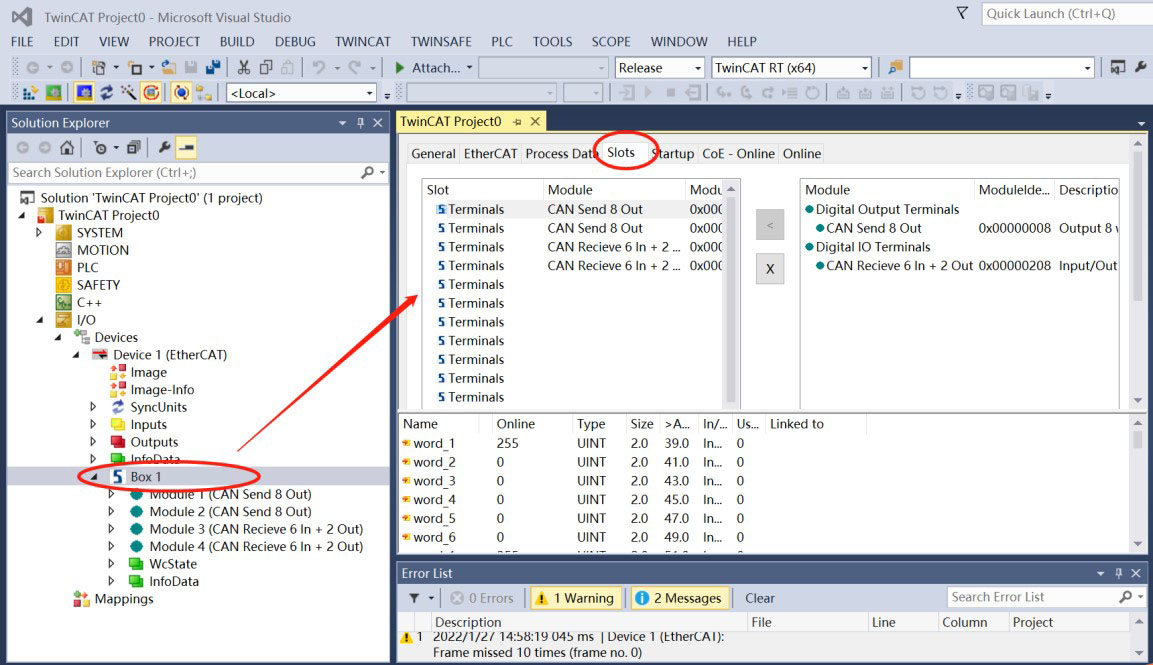Click the Cut scissors icon
Screen dimensions: 1153x665
pyautogui.click(x=243, y=68)
